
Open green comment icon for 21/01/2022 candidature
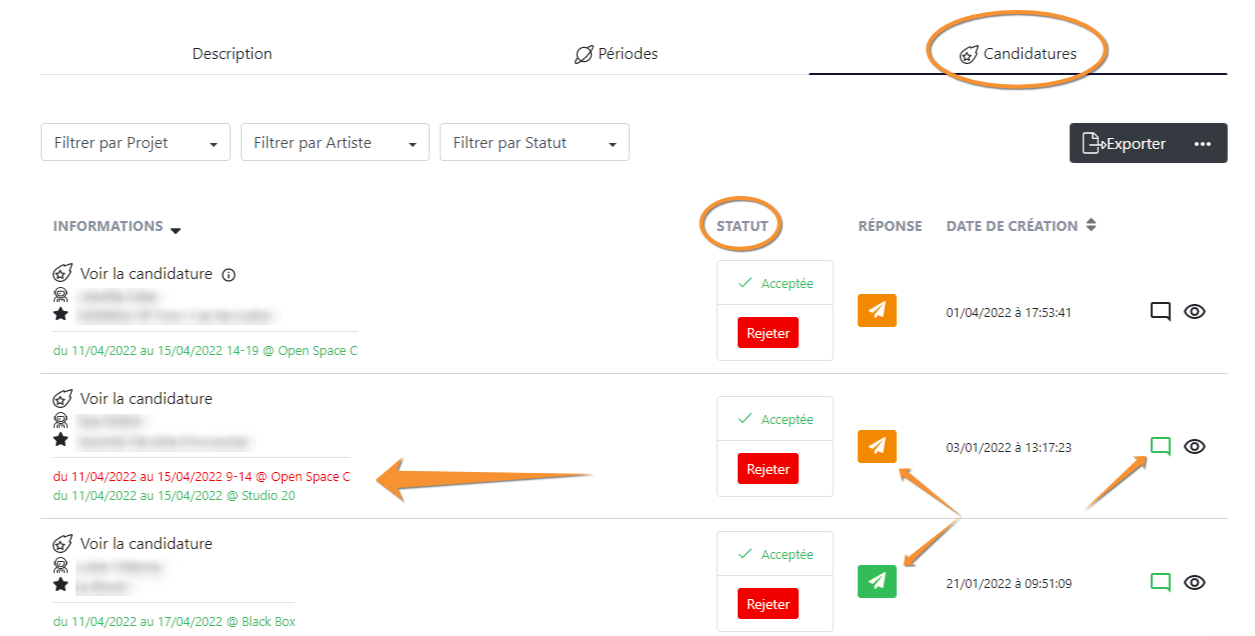click(x=1160, y=582)
